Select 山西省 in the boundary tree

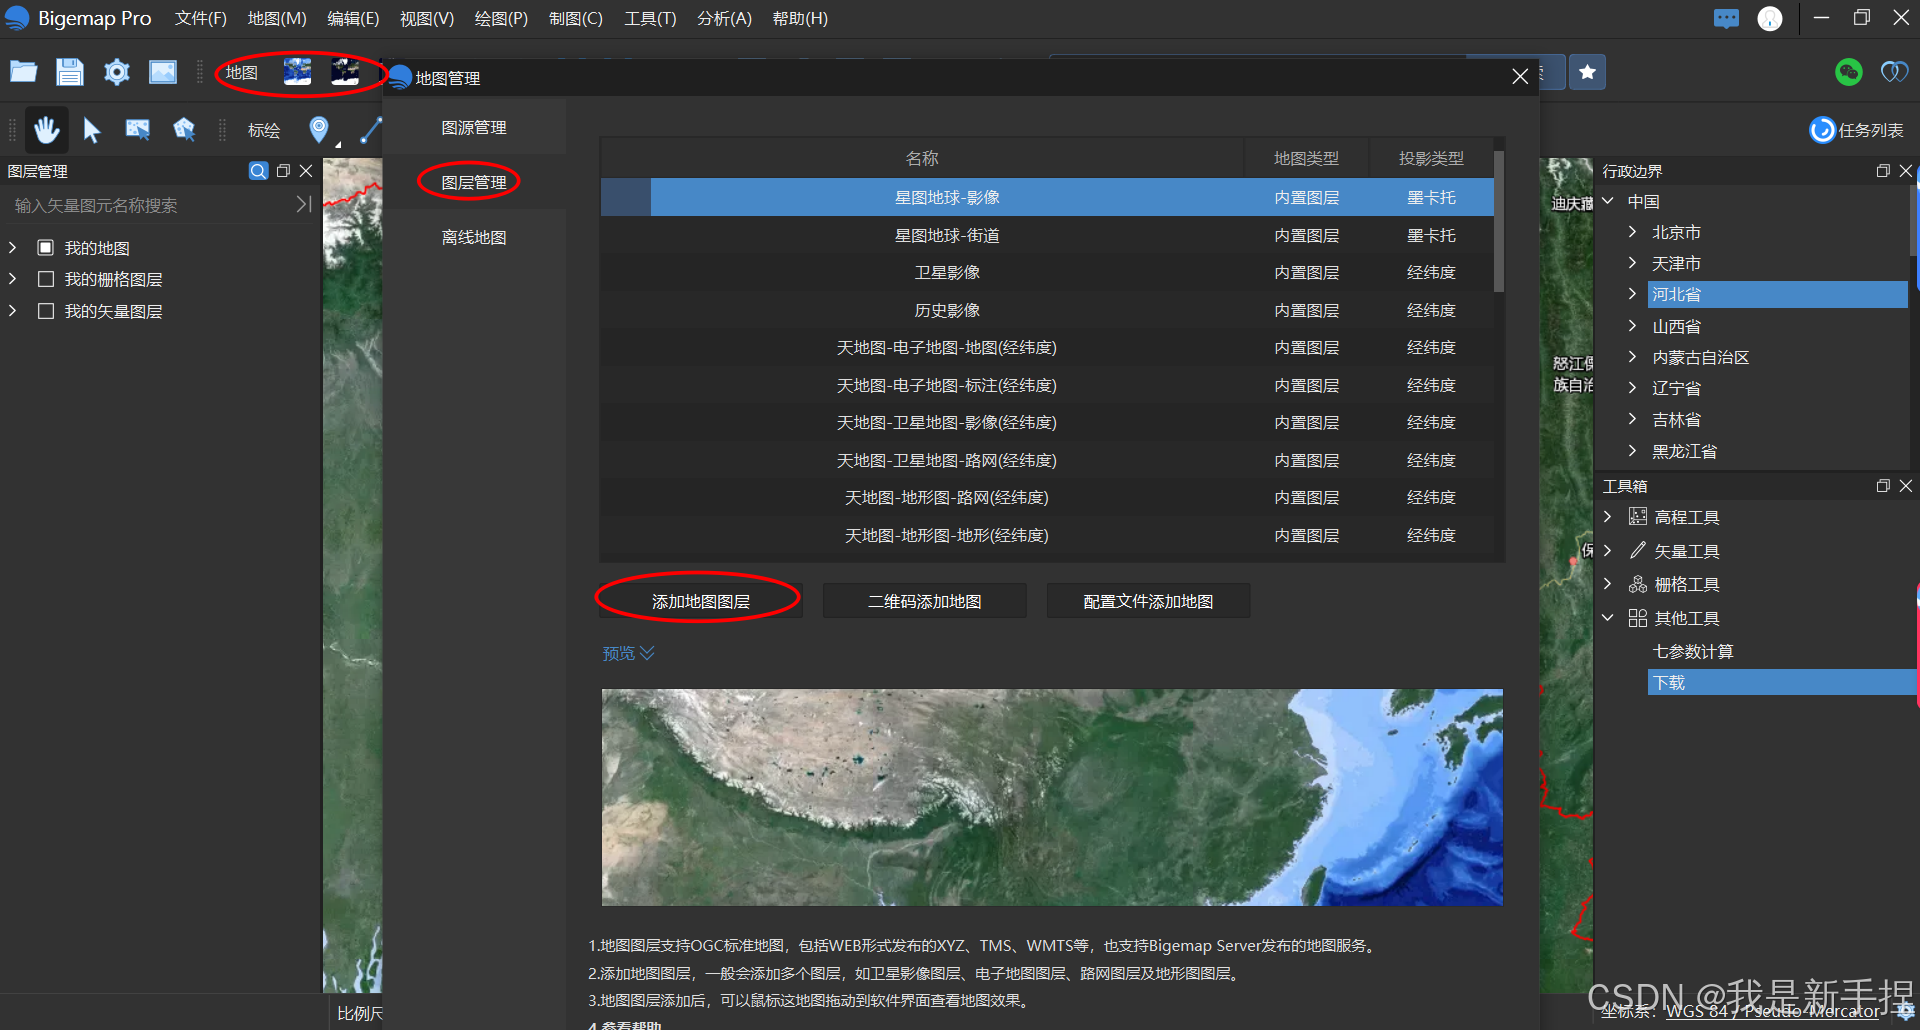[x=1676, y=326]
